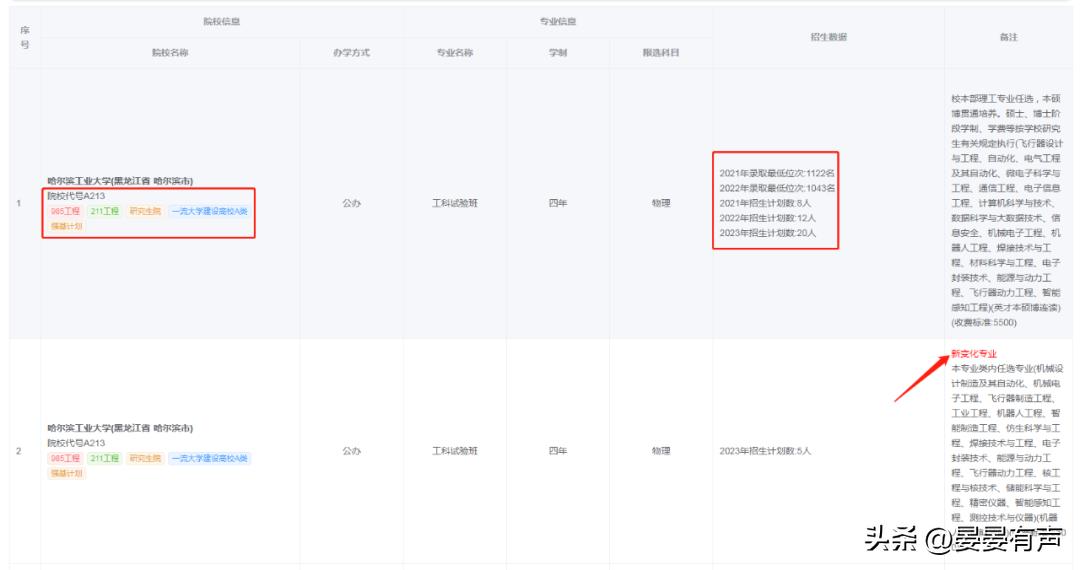Click the 收费标准:5500 remark text
Viewport: 1080px width, 570px height.
pyautogui.click(x=984, y=323)
